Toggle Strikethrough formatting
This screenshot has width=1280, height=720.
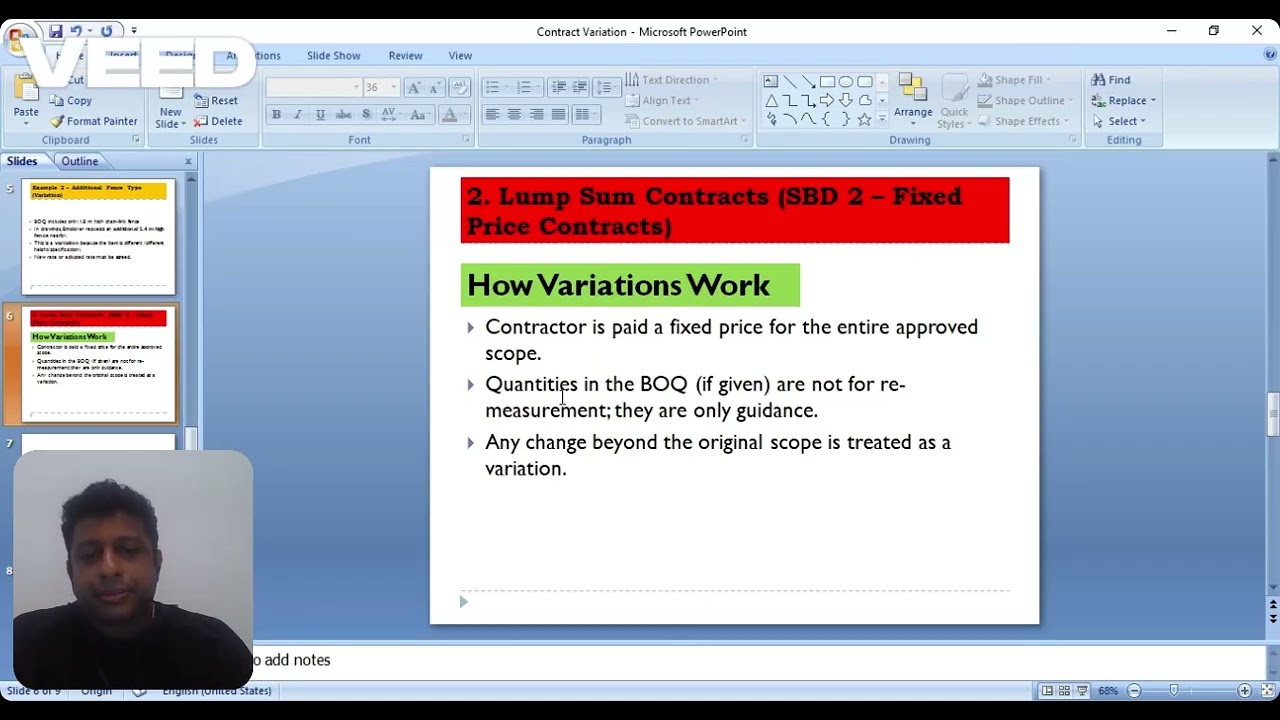tap(343, 115)
